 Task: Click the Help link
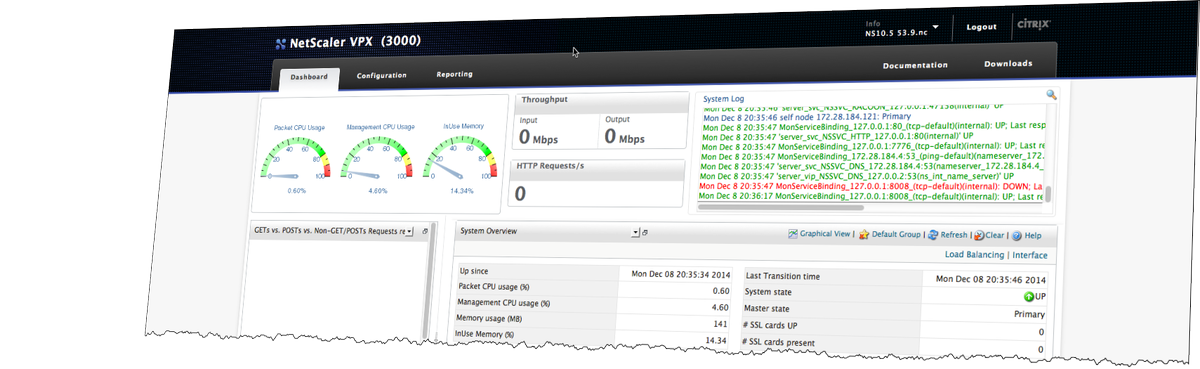(1032, 237)
